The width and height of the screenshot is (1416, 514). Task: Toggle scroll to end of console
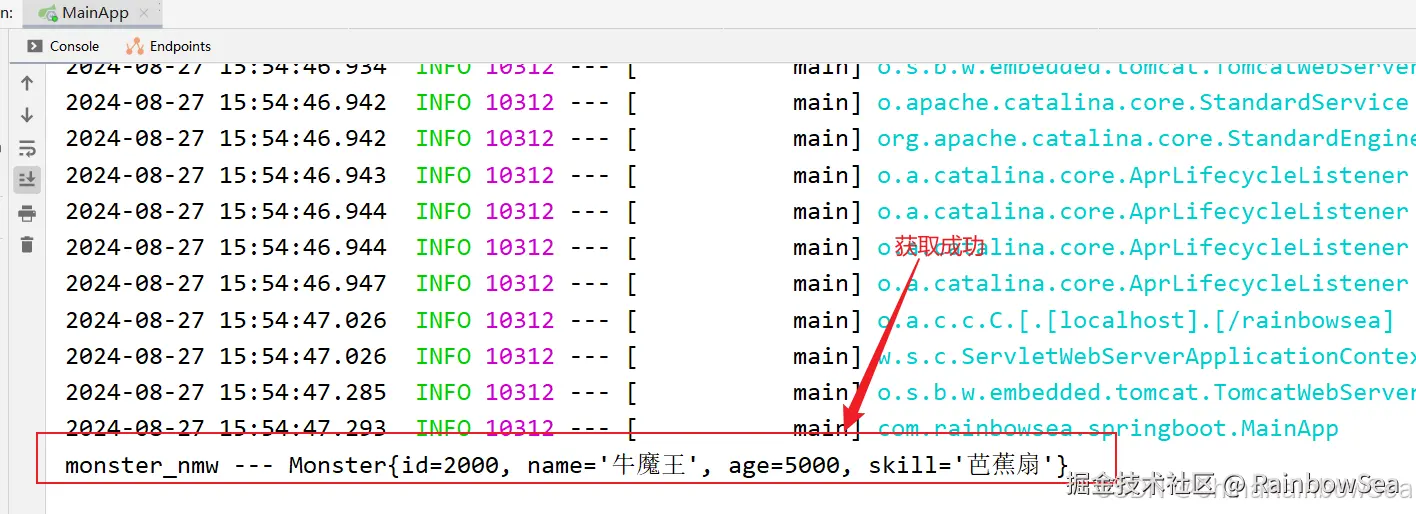tap(27, 180)
